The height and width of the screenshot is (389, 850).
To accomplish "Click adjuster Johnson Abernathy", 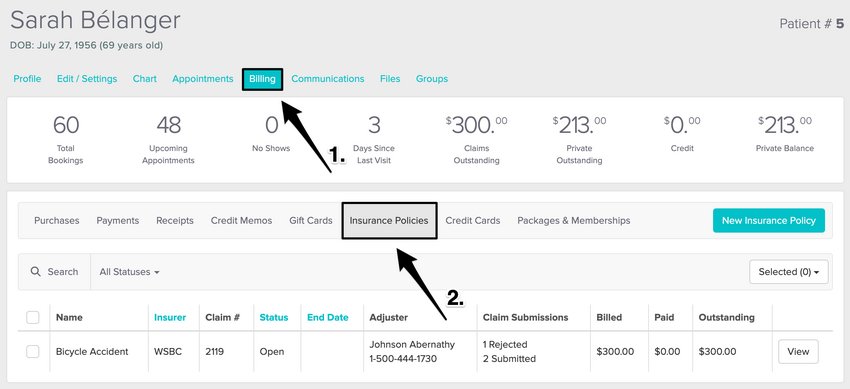I will 412,345.
